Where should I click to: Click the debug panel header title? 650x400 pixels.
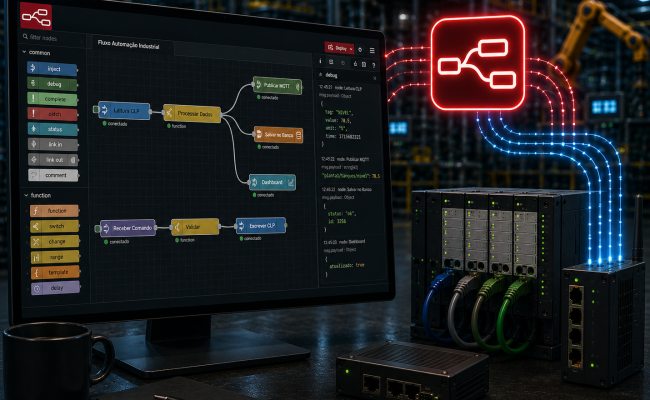coord(331,75)
